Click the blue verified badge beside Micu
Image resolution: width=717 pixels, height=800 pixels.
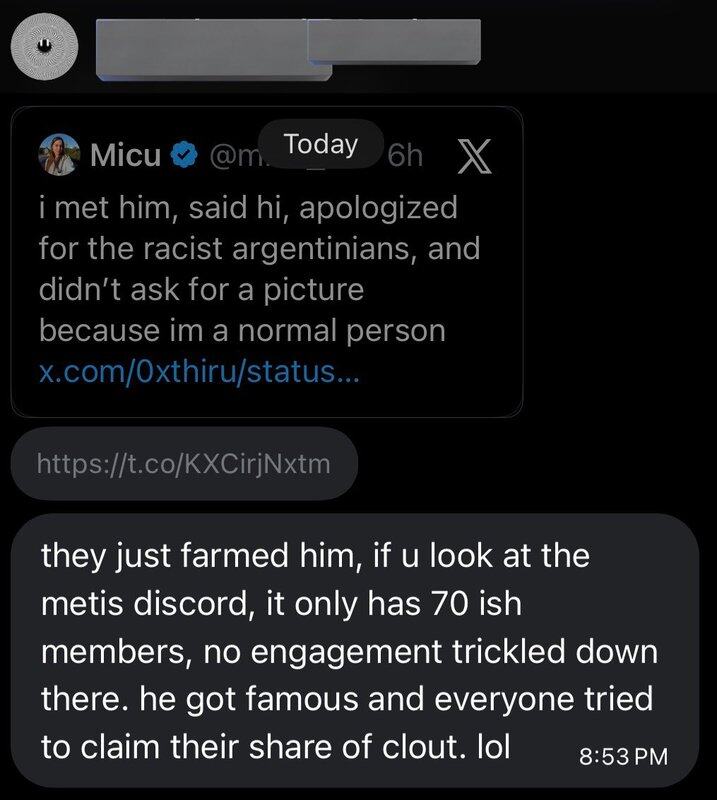click(x=183, y=156)
